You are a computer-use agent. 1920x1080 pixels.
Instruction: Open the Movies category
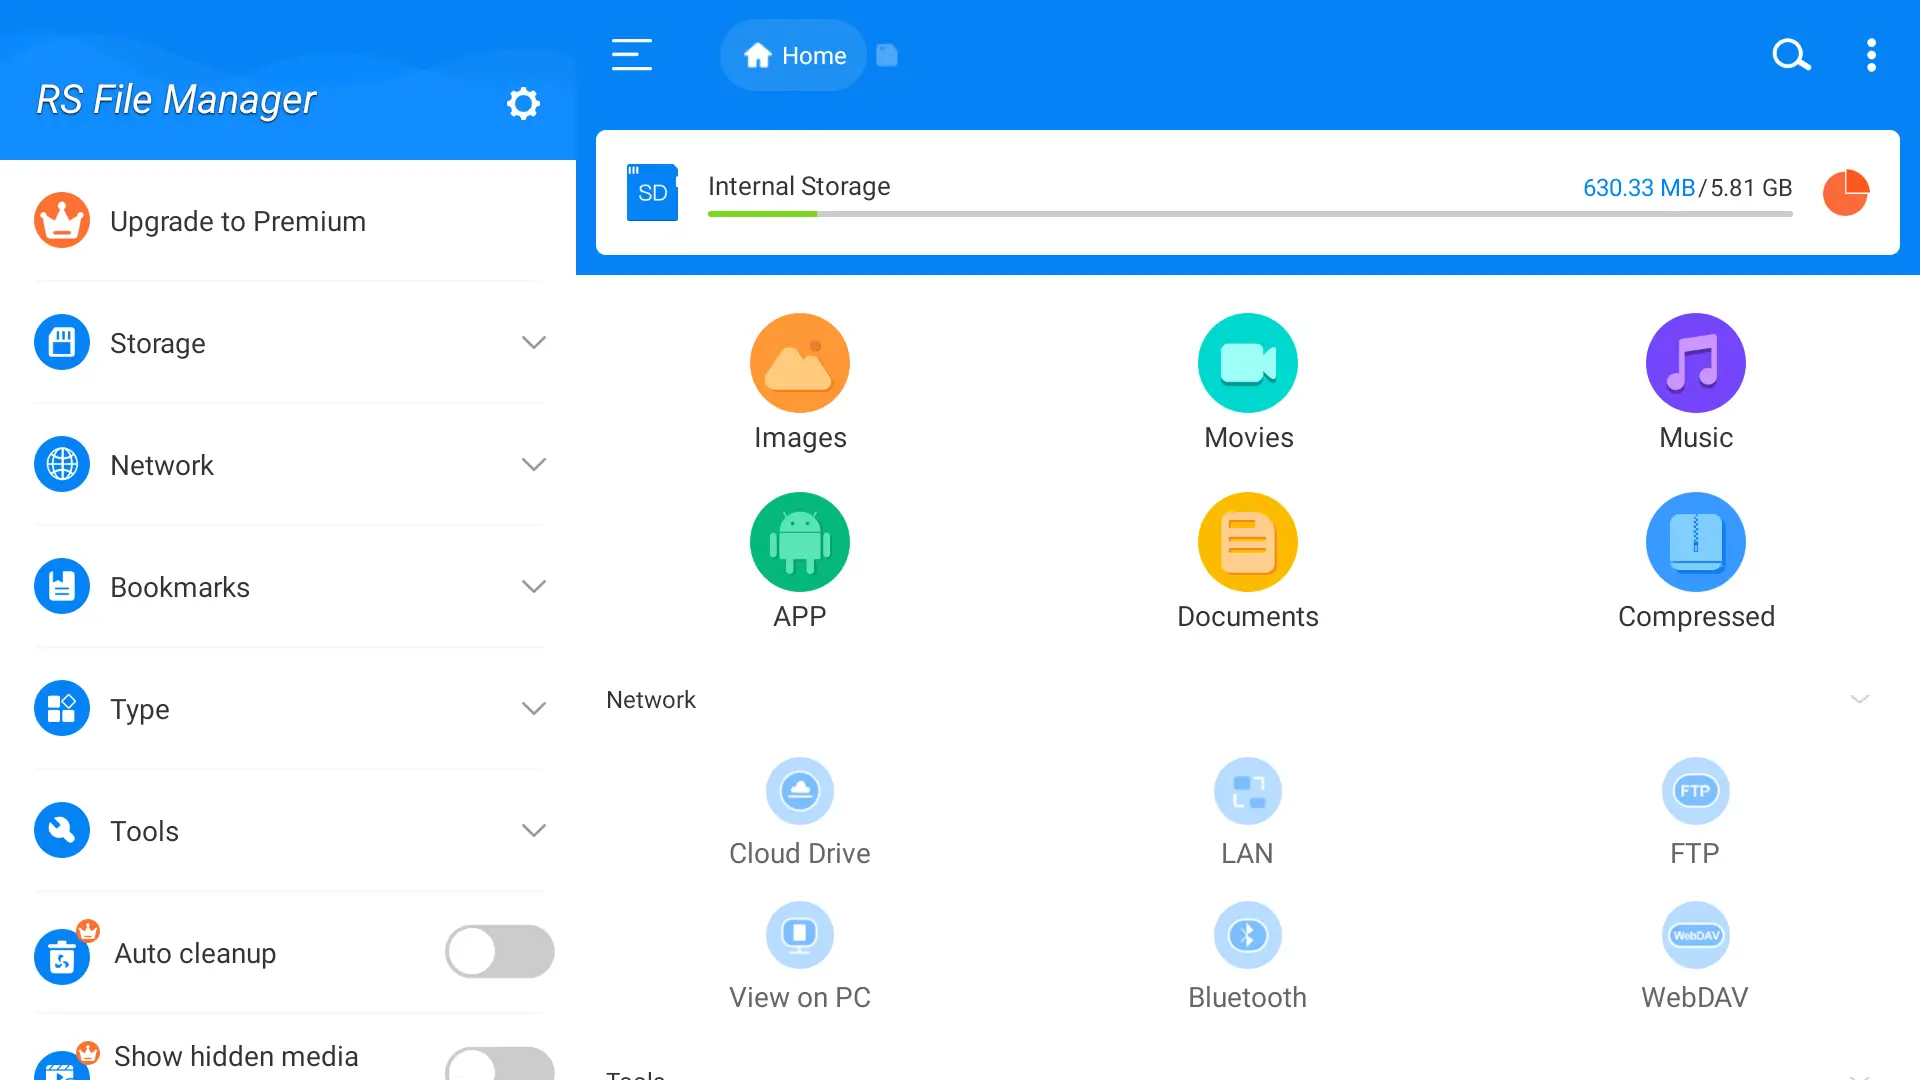click(x=1247, y=382)
